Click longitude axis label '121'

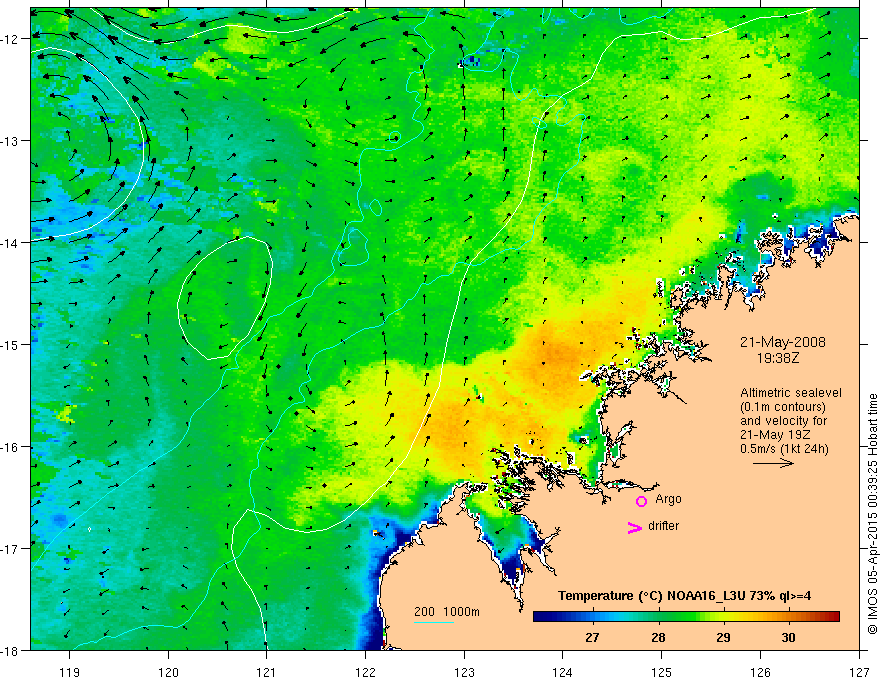tap(267, 672)
